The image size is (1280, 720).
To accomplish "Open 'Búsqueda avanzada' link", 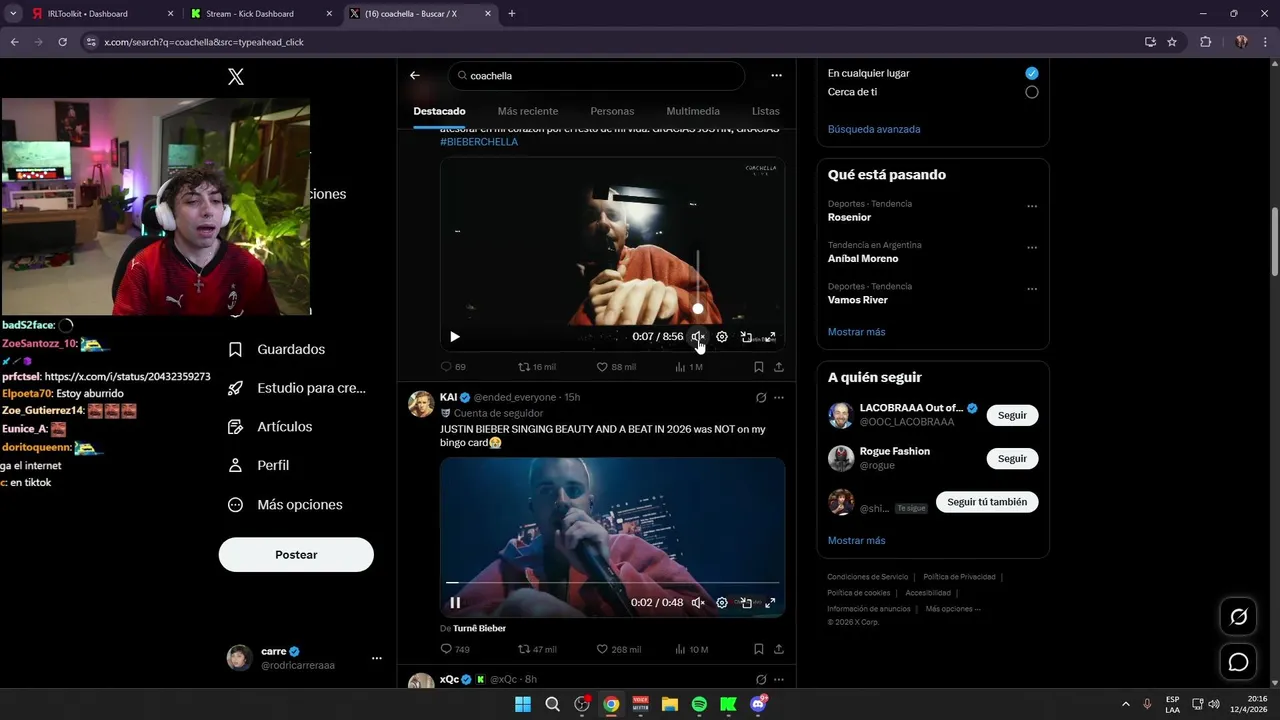I will [874, 129].
